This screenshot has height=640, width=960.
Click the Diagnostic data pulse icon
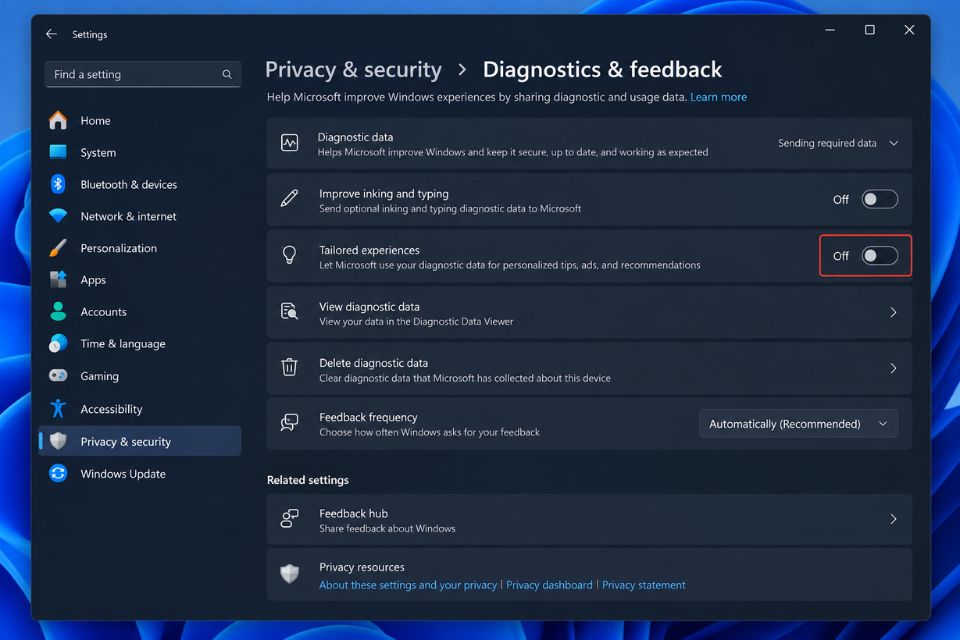tap(290, 143)
